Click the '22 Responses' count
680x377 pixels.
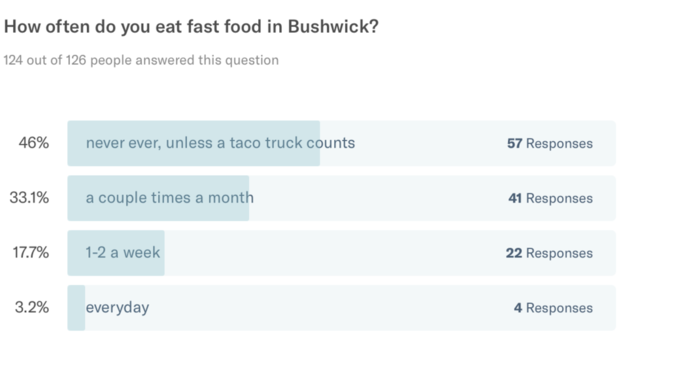[549, 253]
